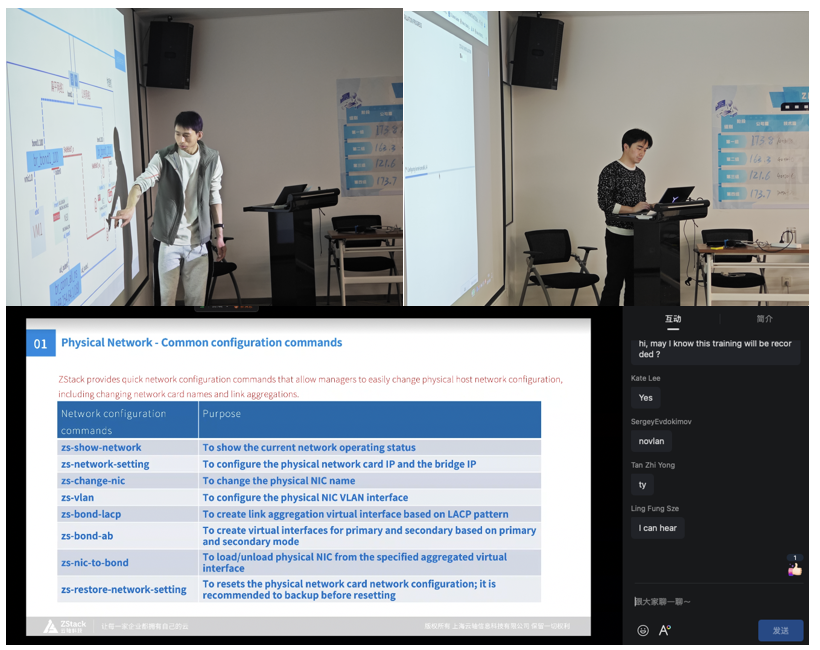This screenshot has height=650, width=820.
Task: Select the SergeyEvdokimov username
Action: [661, 421]
